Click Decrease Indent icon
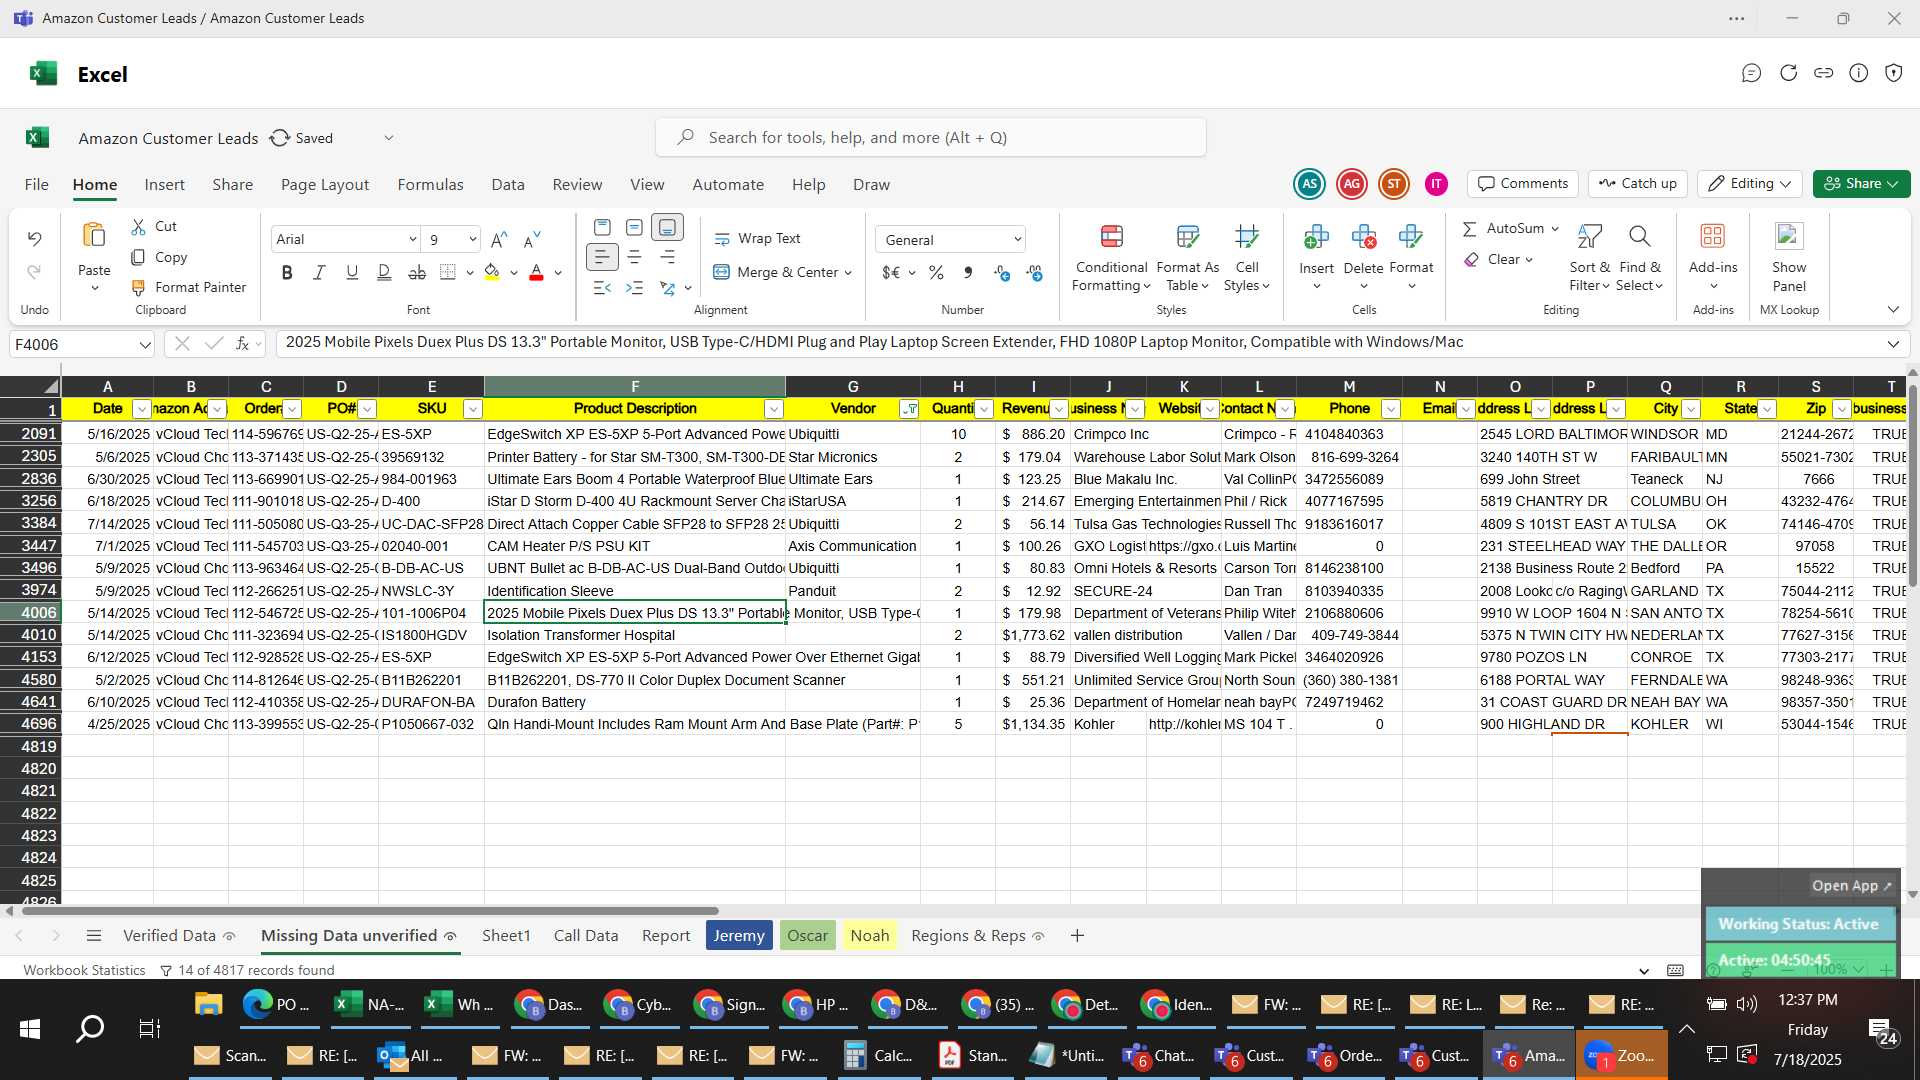 [602, 288]
